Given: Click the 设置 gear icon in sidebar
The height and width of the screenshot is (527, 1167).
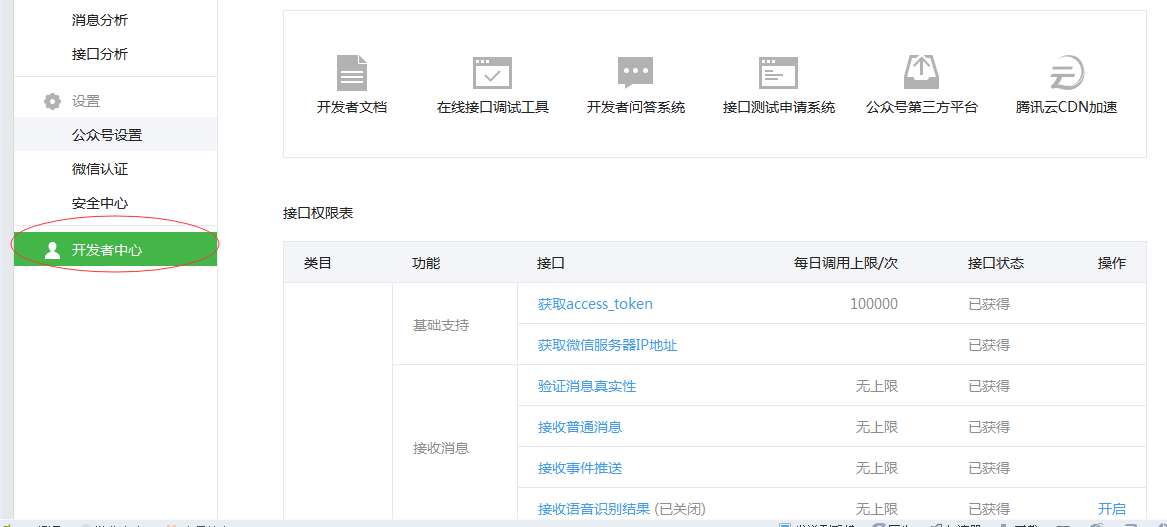Looking at the screenshot, I should [52, 101].
